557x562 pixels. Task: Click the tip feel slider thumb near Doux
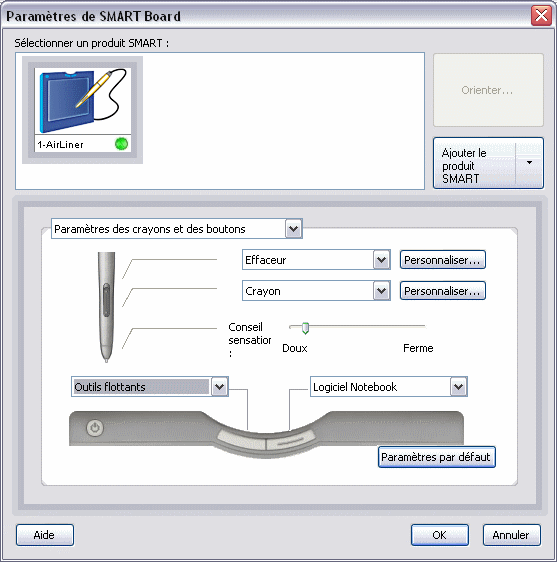point(305,328)
